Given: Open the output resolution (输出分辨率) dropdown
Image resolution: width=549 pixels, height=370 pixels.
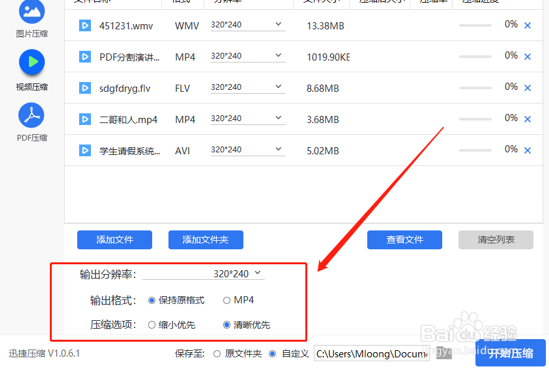Looking at the screenshot, I should click(x=203, y=273).
